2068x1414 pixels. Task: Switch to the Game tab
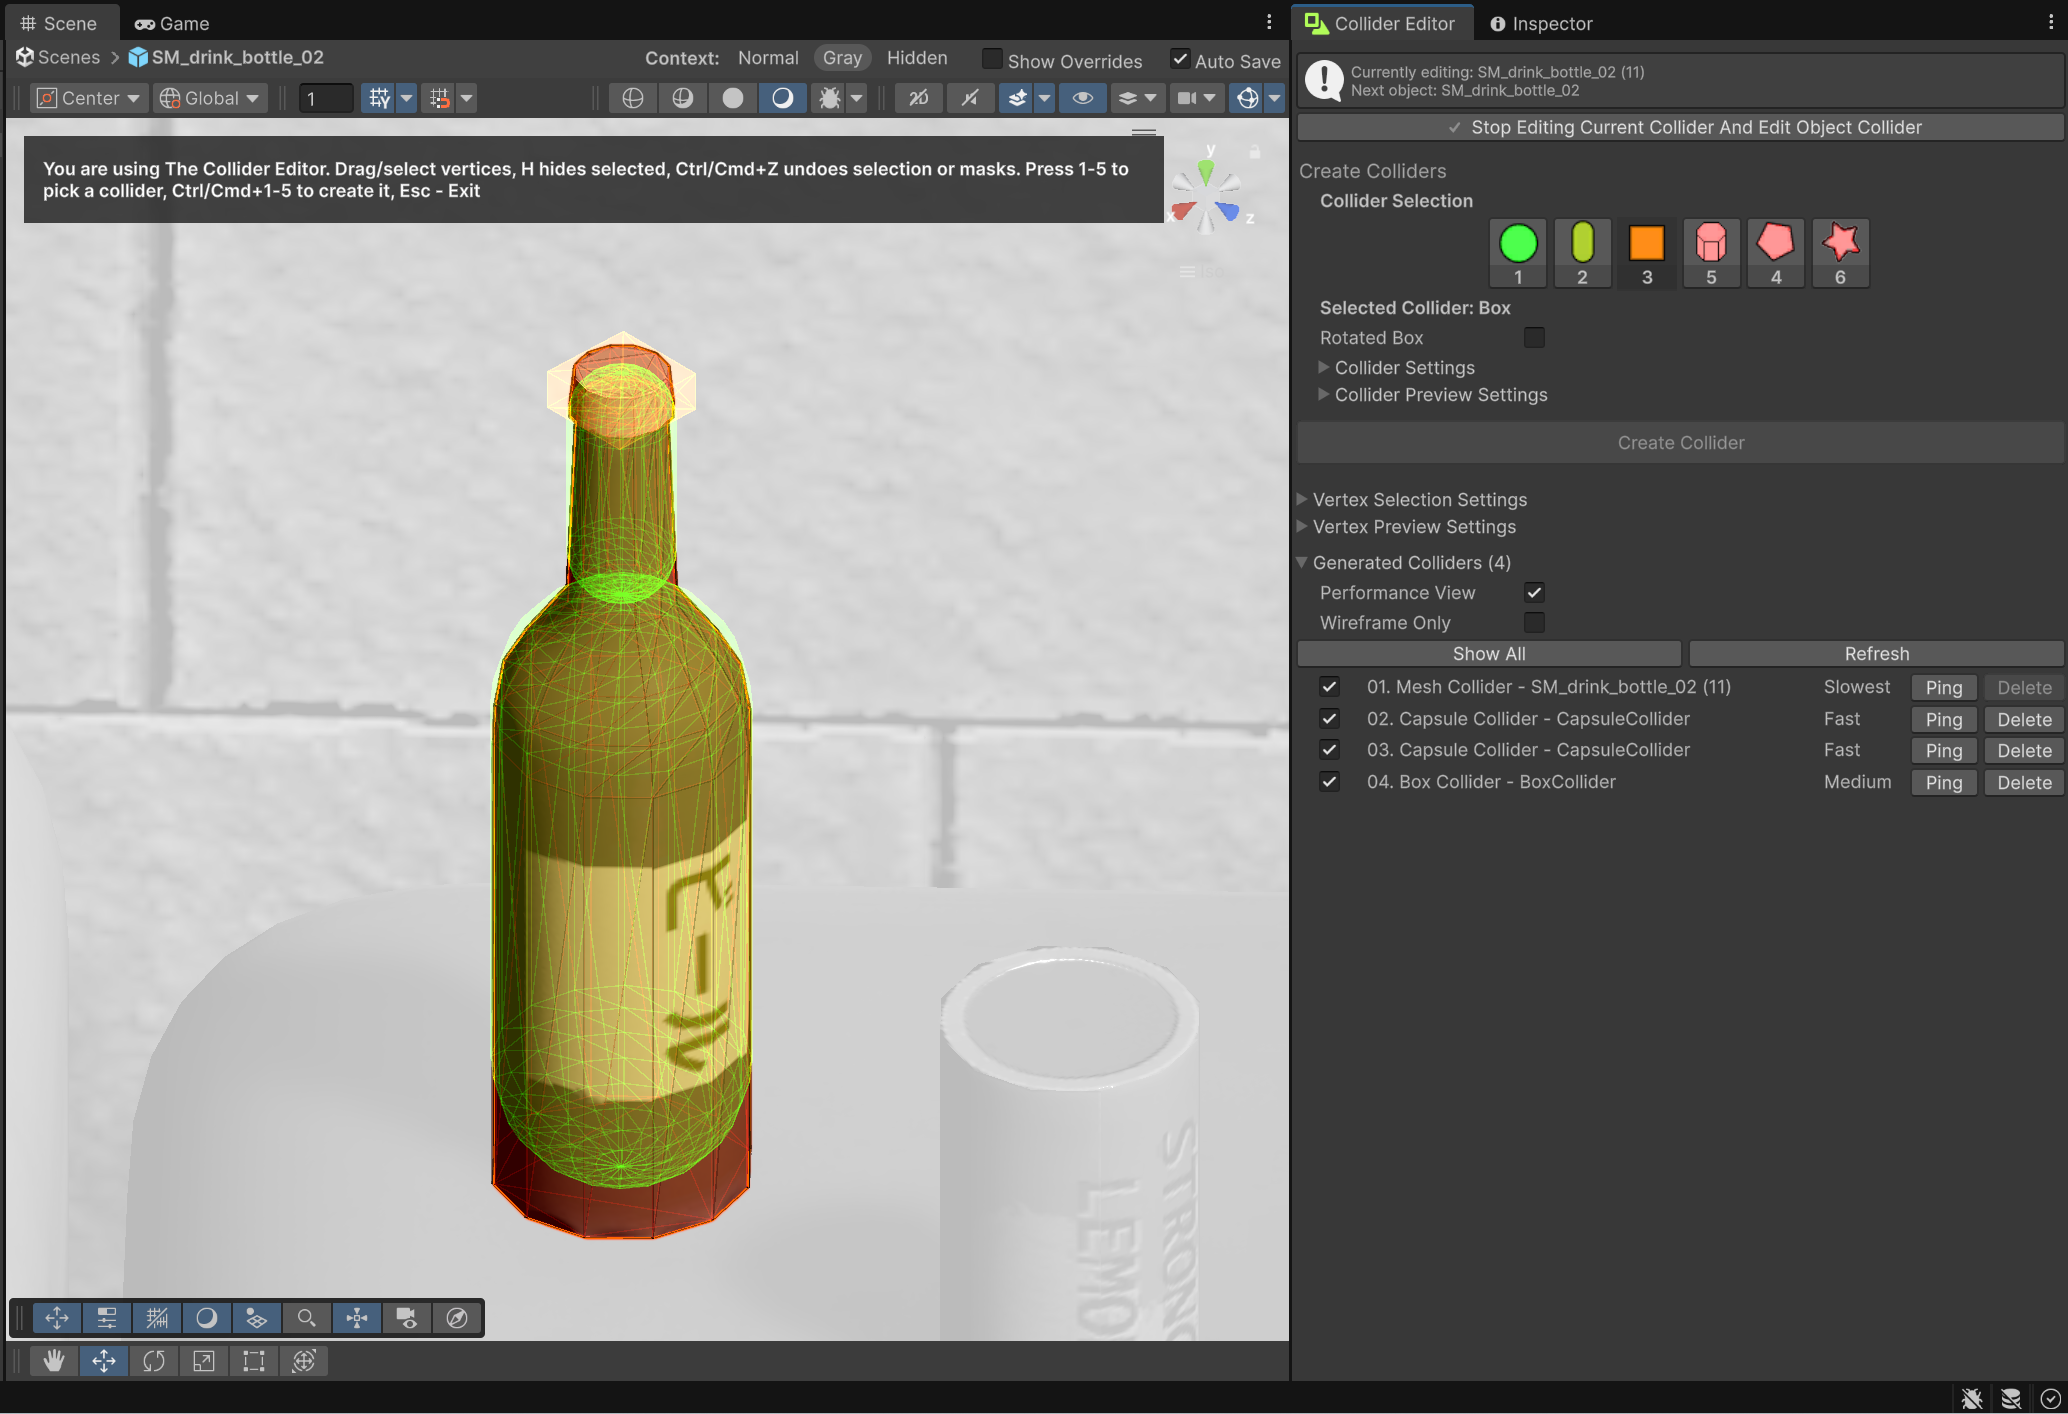172,23
